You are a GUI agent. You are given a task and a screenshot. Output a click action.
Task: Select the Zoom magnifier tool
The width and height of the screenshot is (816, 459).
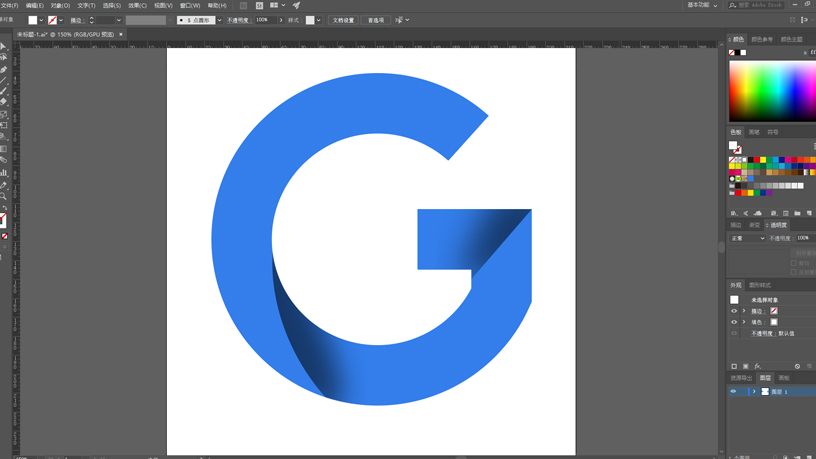tap(3, 196)
